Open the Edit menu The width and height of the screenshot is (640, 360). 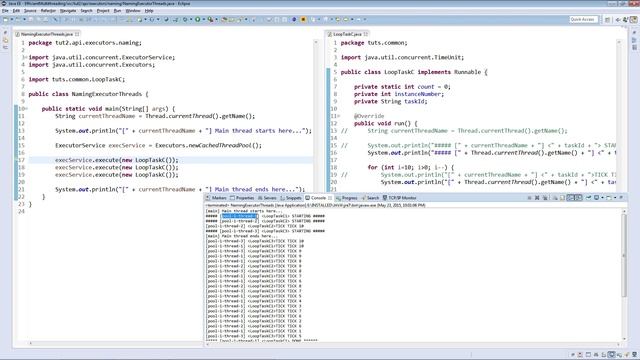coord(16,11)
